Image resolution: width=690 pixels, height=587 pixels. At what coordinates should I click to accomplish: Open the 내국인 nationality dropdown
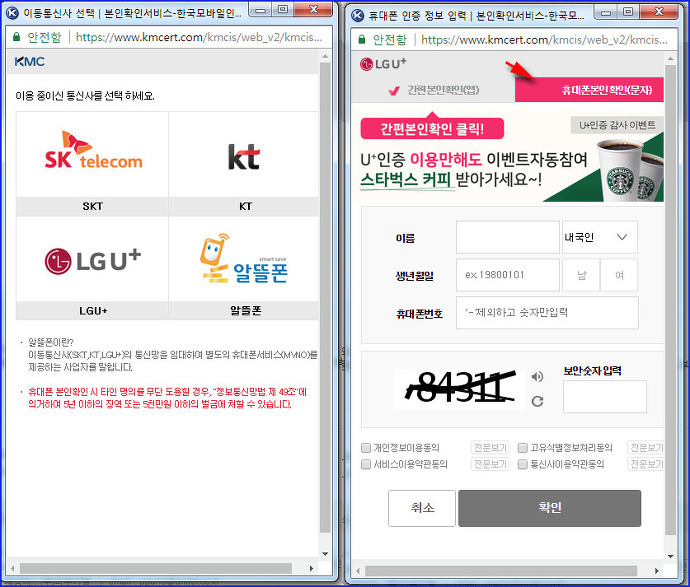(600, 237)
